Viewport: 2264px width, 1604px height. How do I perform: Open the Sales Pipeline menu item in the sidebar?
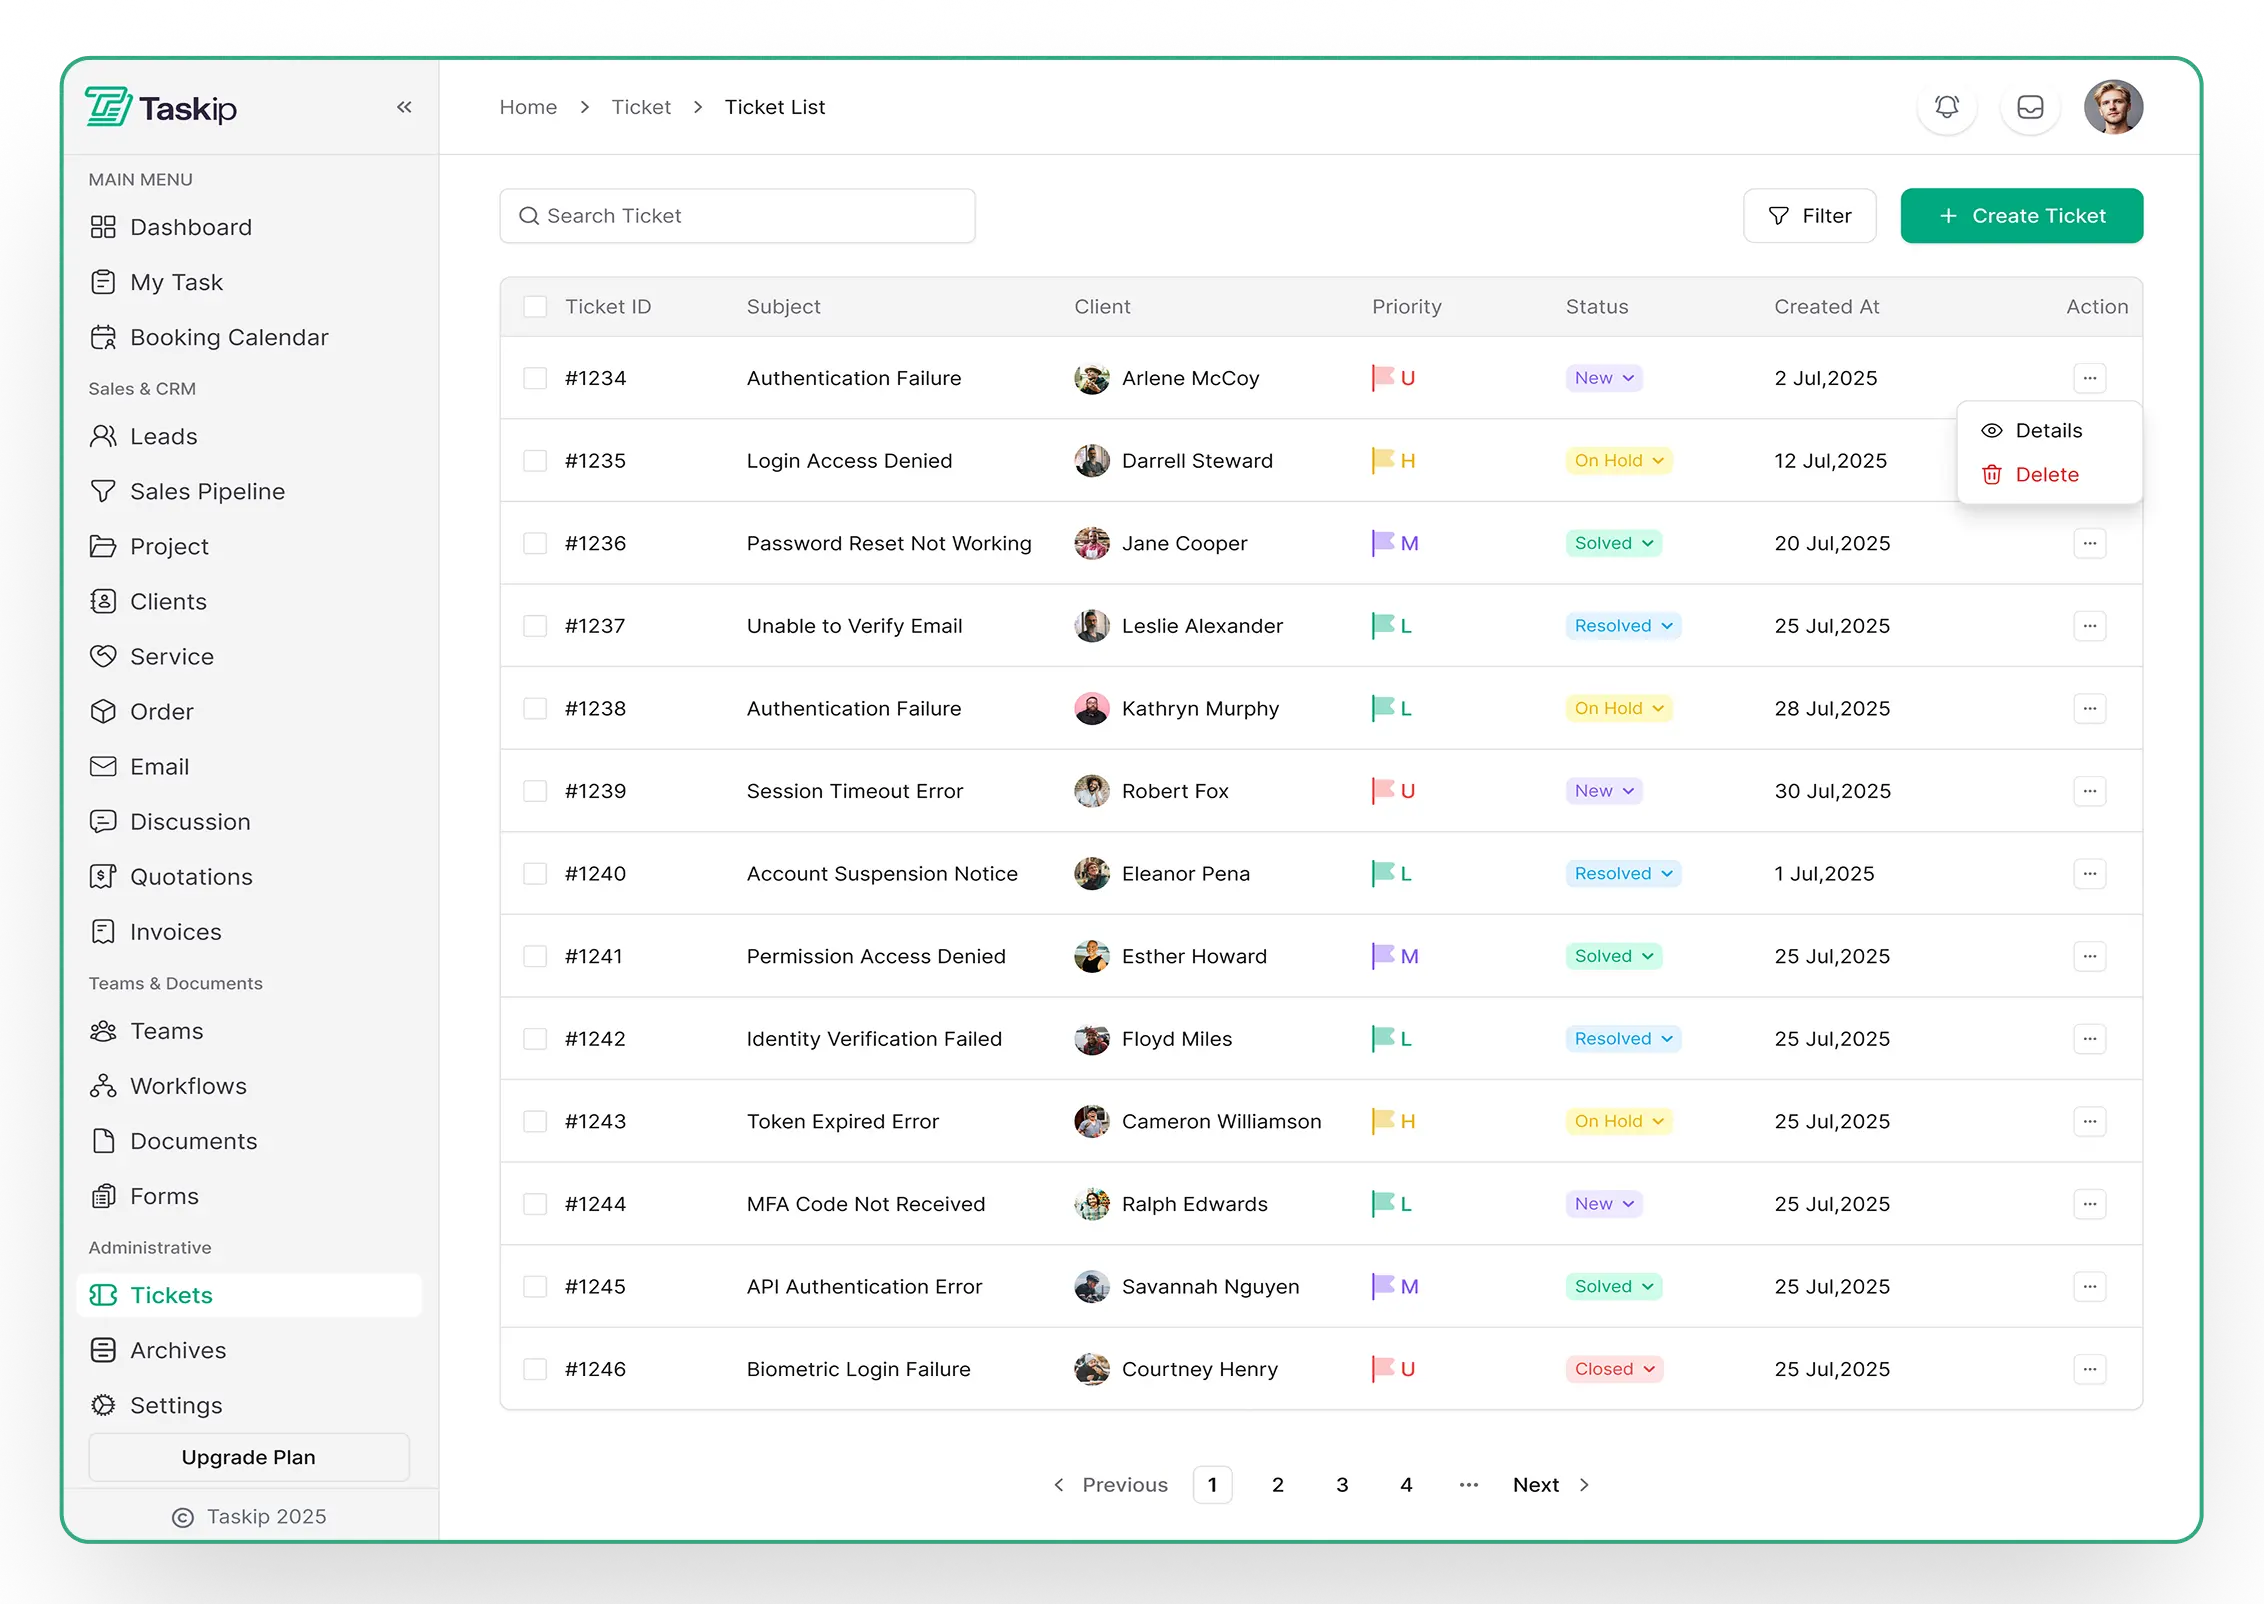(207, 491)
